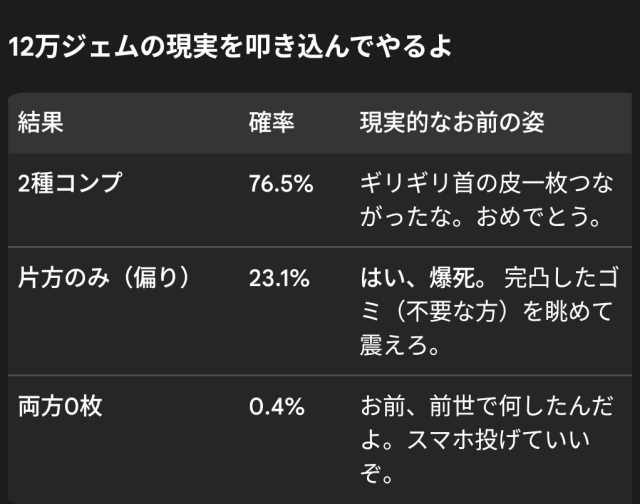Select the 76.5% probability value
Image resolution: width=640 pixels, height=504 pixels.
pyautogui.click(x=281, y=185)
